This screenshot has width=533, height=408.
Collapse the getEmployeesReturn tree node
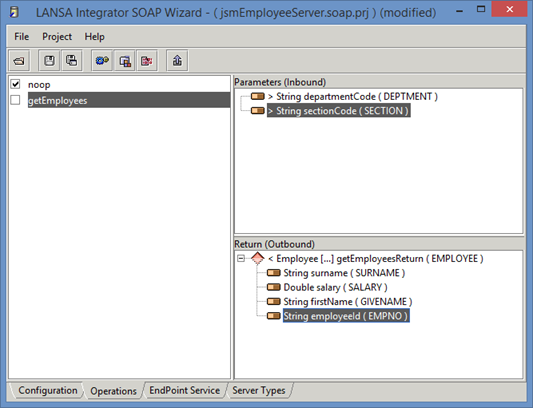(241, 258)
